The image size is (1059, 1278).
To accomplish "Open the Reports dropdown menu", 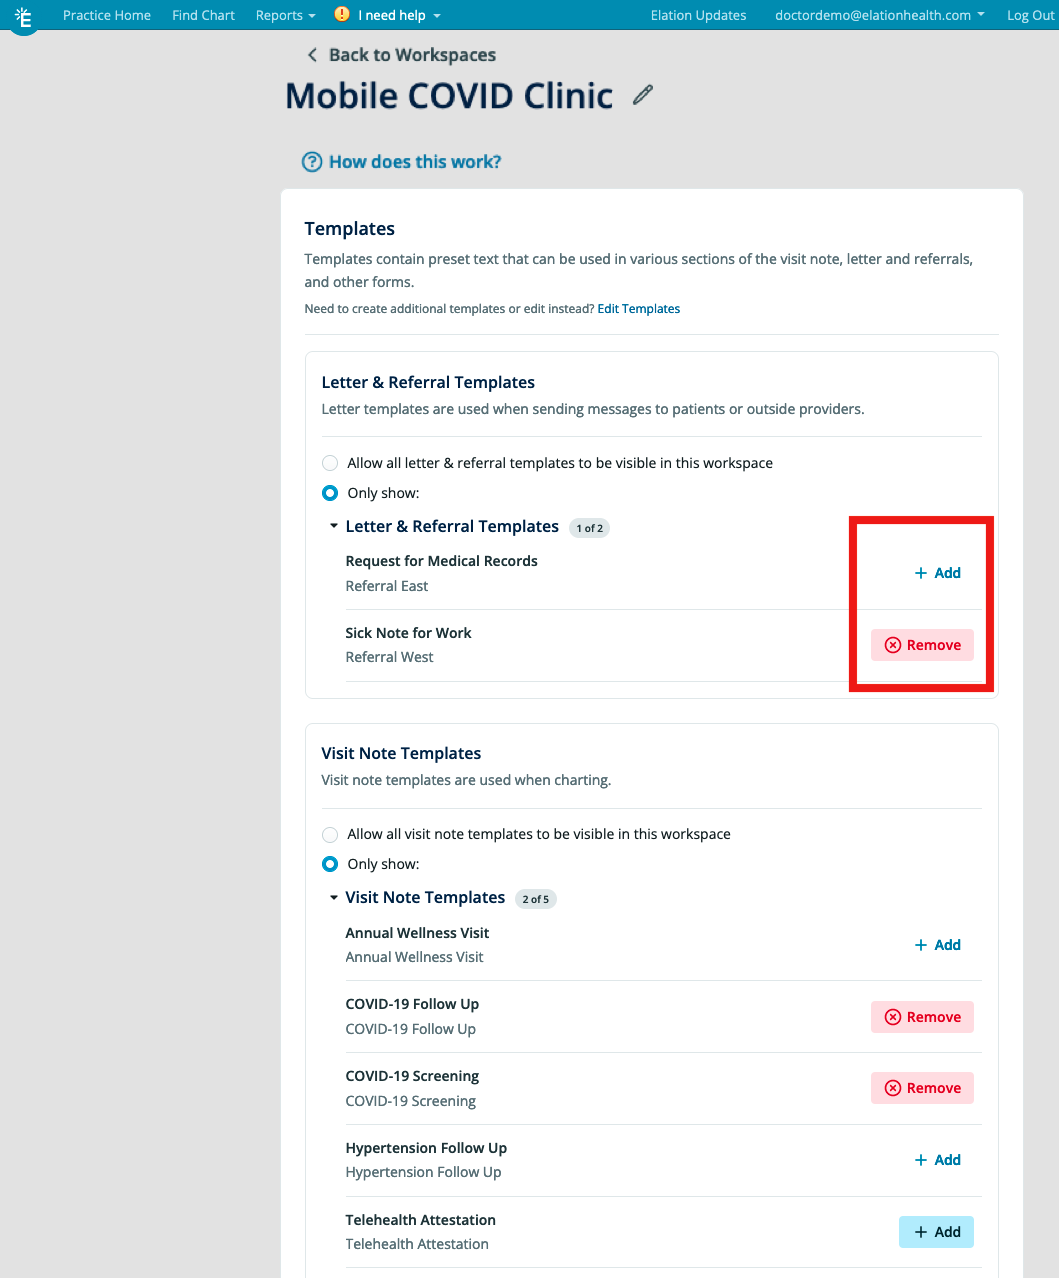I will click(285, 15).
